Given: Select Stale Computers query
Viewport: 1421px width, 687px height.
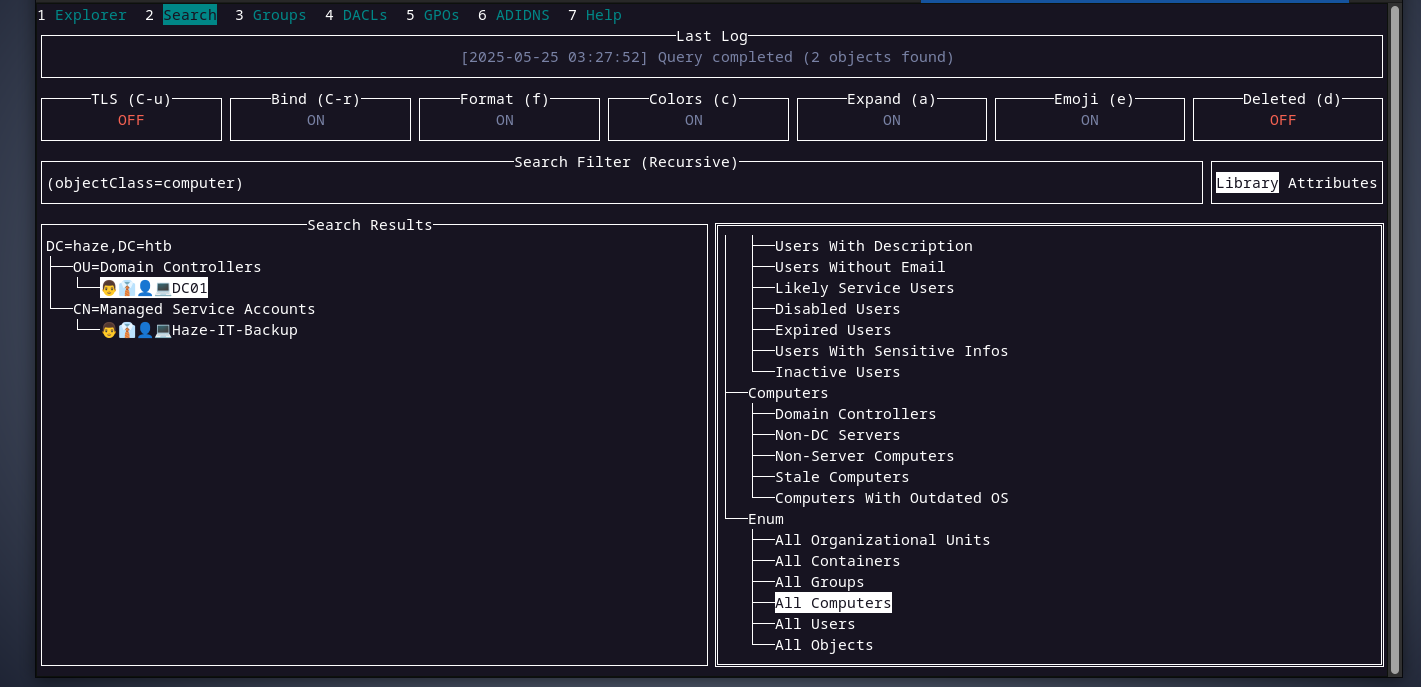Looking at the screenshot, I should coord(842,477).
